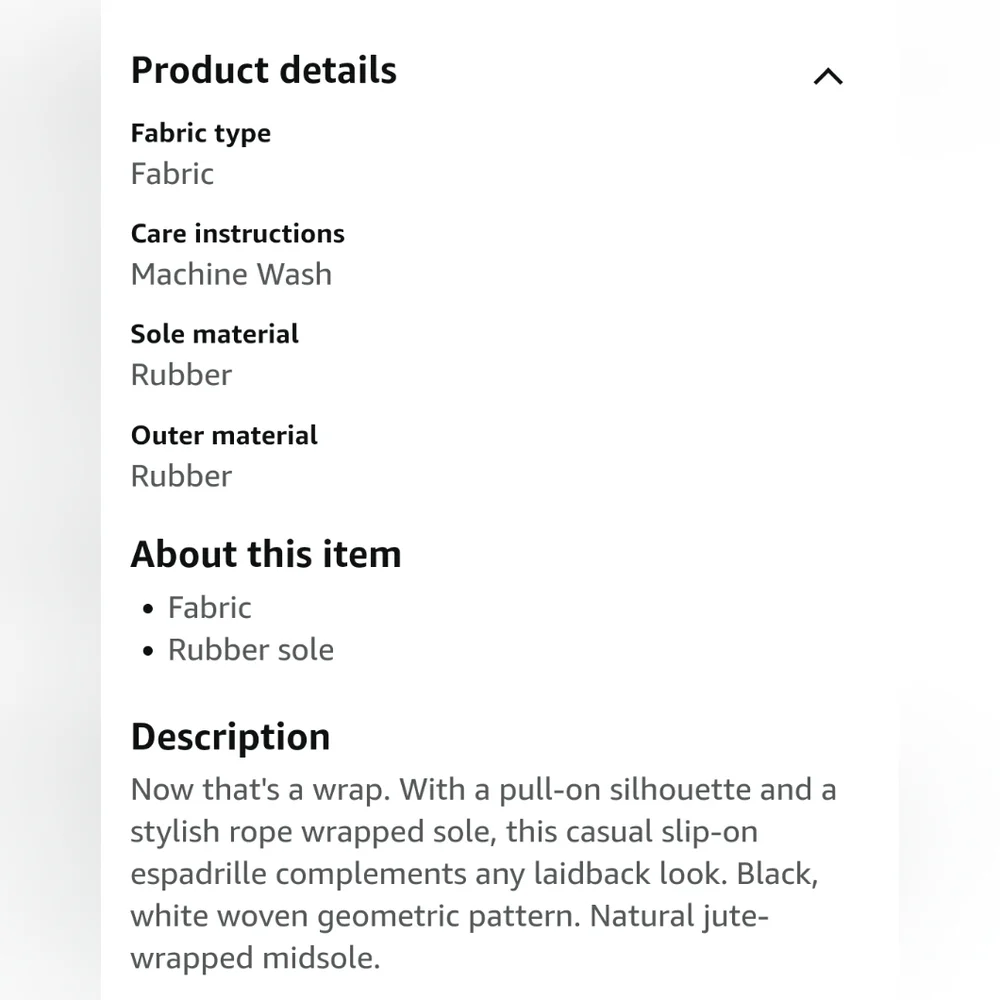The height and width of the screenshot is (1000, 1000).
Task: Select the Fabric type label
Action: tap(200, 134)
